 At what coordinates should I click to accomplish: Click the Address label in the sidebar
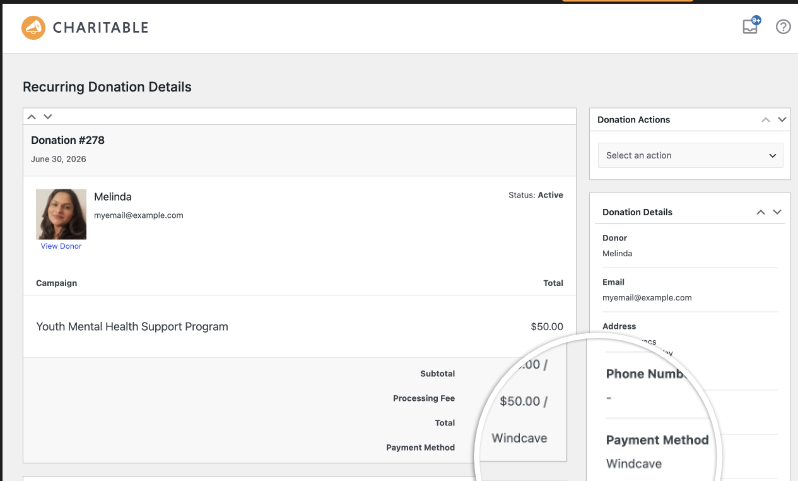pyautogui.click(x=619, y=326)
